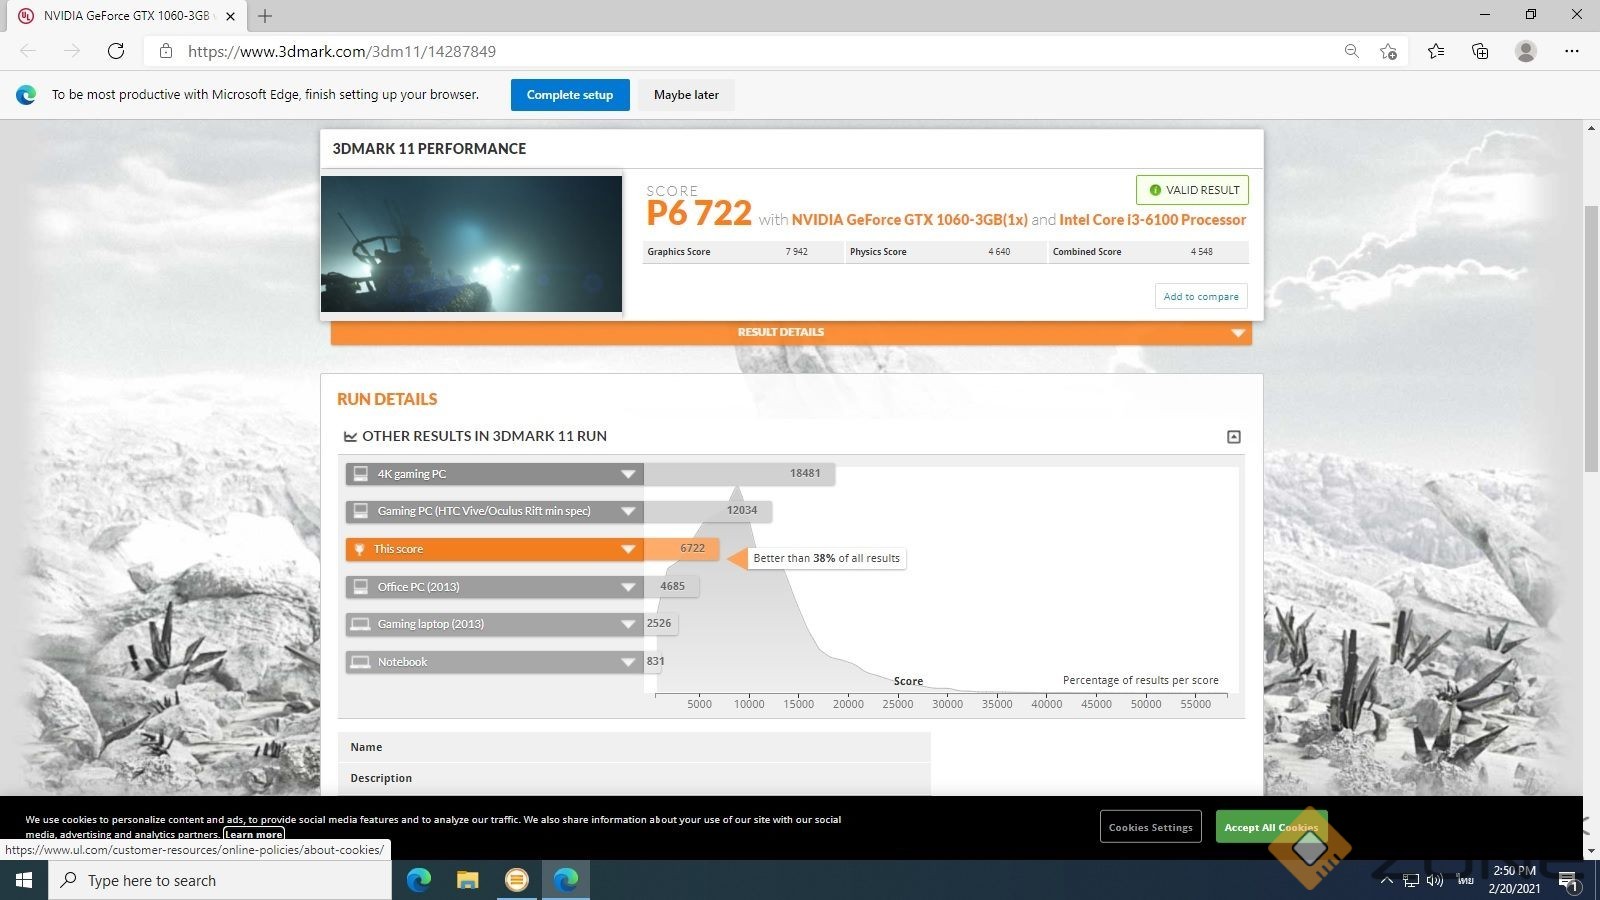Open Cookies Settings
Image resolution: width=1600 pixels, height=900 pixels.
[x=1151, y=827]
